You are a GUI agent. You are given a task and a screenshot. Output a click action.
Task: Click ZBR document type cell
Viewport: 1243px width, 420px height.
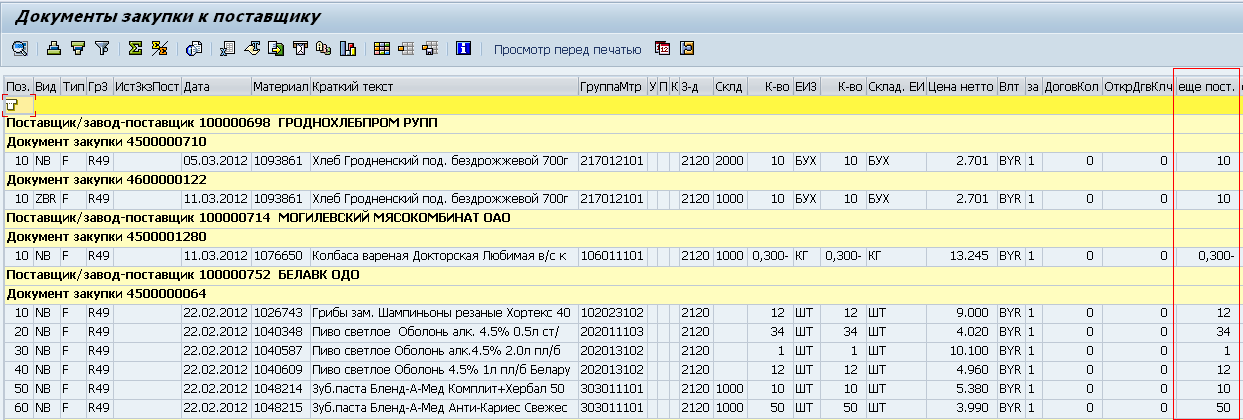pos(46,199)
